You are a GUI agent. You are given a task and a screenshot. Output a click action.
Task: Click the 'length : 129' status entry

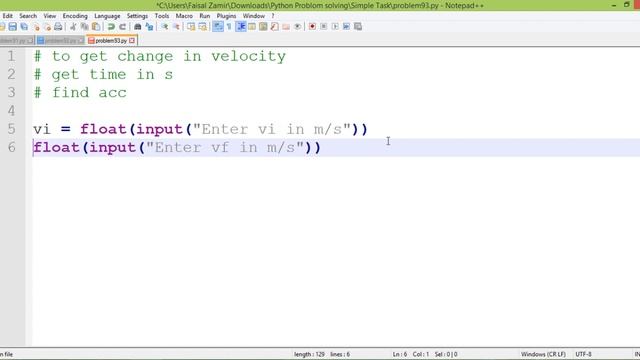[x=309, y=354]
